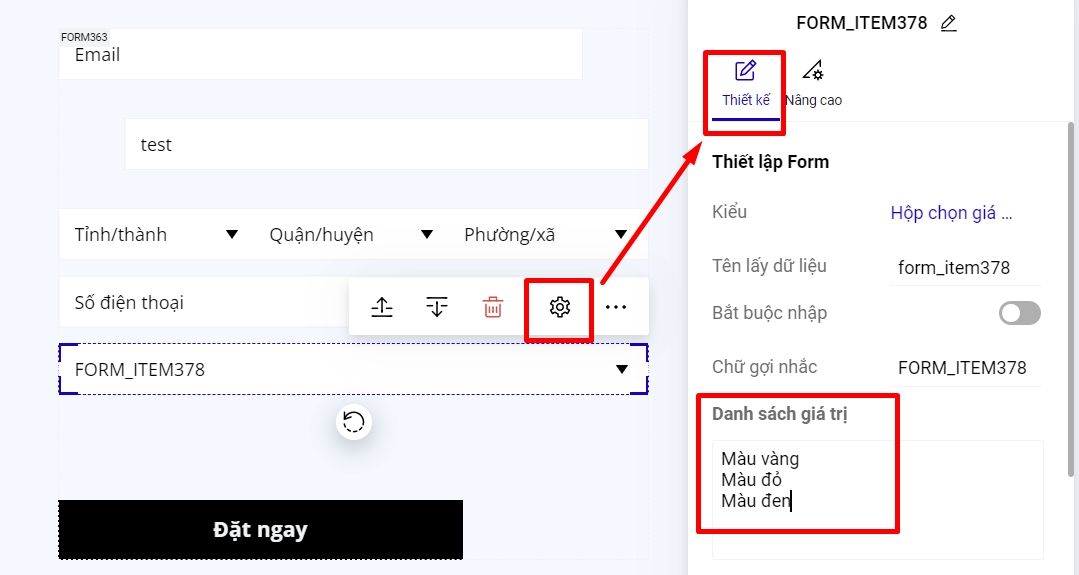Viewport: 1079px width, 575px height.
Task: Edit FORM_ITEM378 name with pencil icon
Action: click(948, 23)
